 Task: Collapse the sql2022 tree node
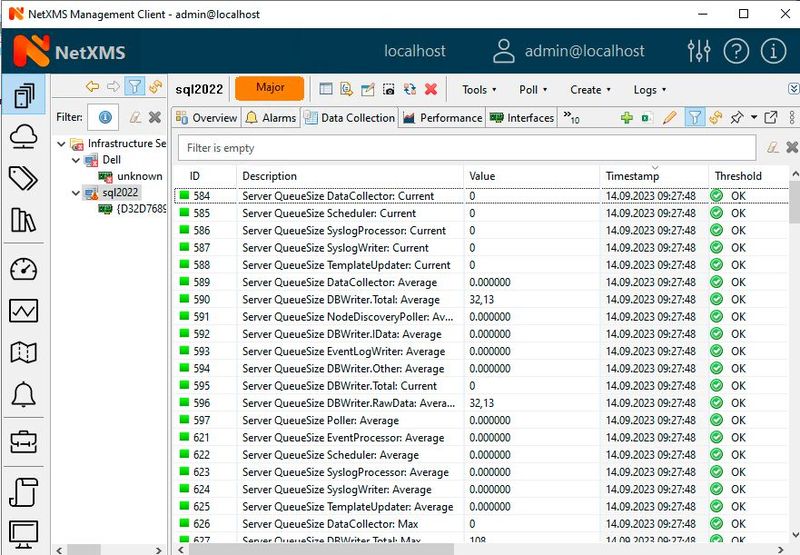[76, 193]
